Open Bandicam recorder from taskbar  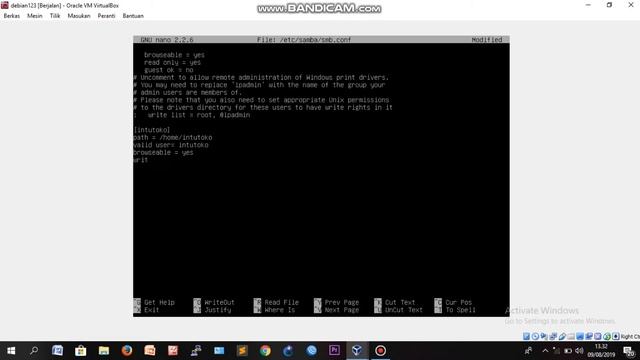[380, 351]
